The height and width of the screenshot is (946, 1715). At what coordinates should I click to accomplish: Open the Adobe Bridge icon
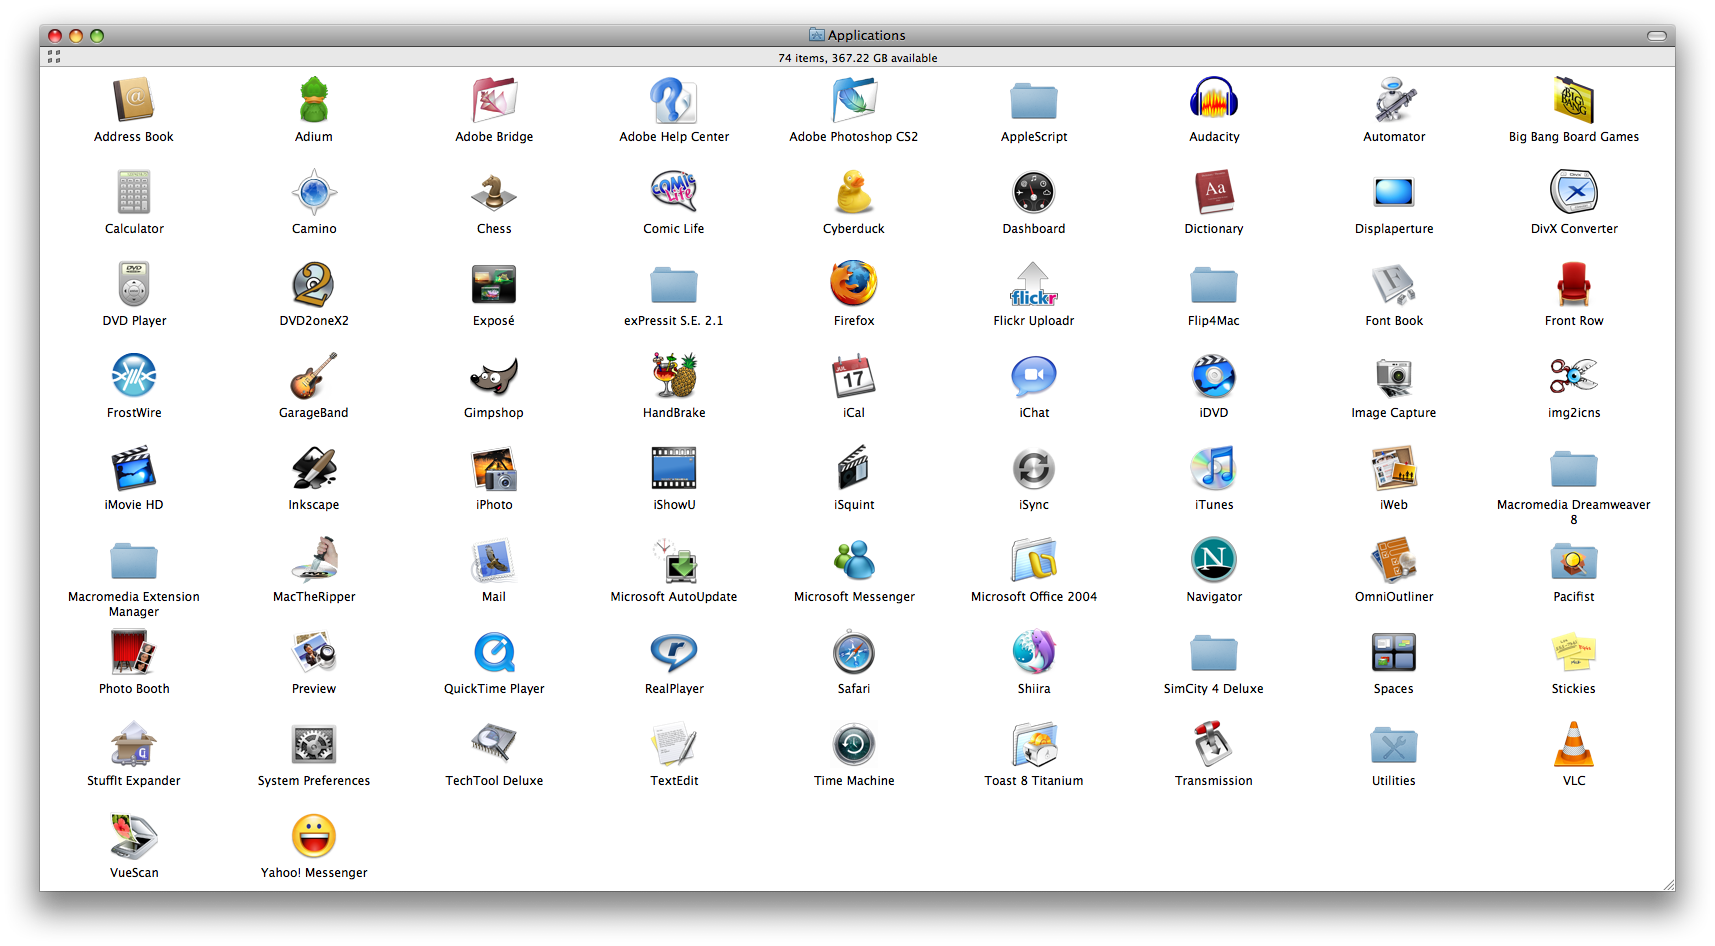(494, 100)
